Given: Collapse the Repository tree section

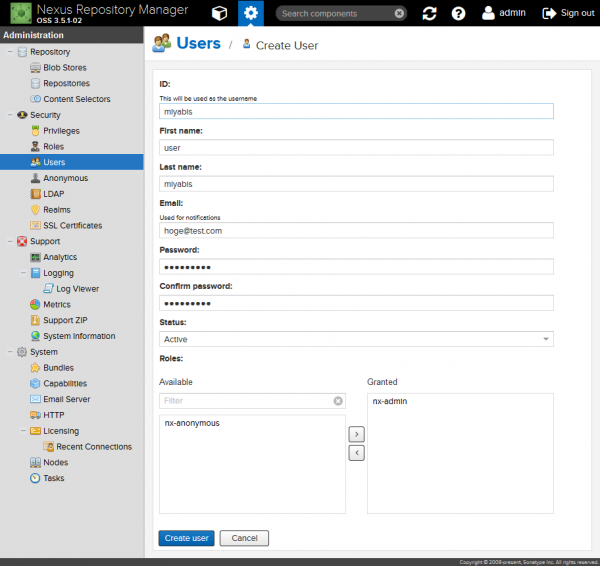Looking at the screenshot, I should [x=10, y=52].
